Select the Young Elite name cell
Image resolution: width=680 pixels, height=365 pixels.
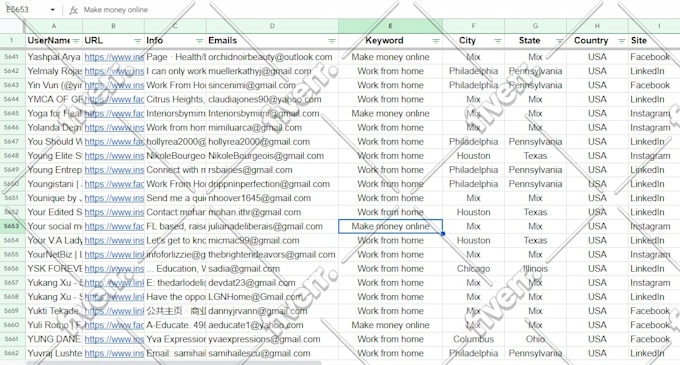click(x=54, y=156)
